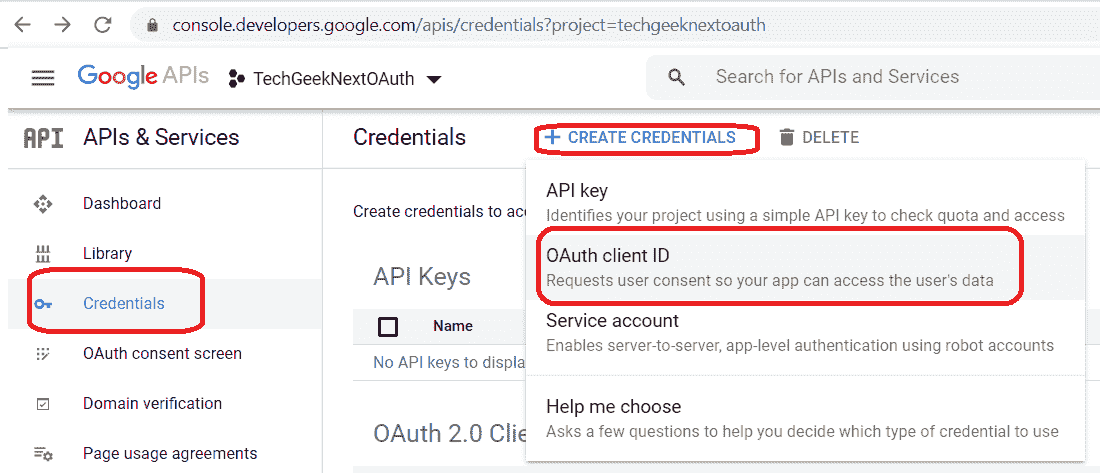Click the Name column header
Viewport: 1100px width, 476px height.
coord(452,326)
